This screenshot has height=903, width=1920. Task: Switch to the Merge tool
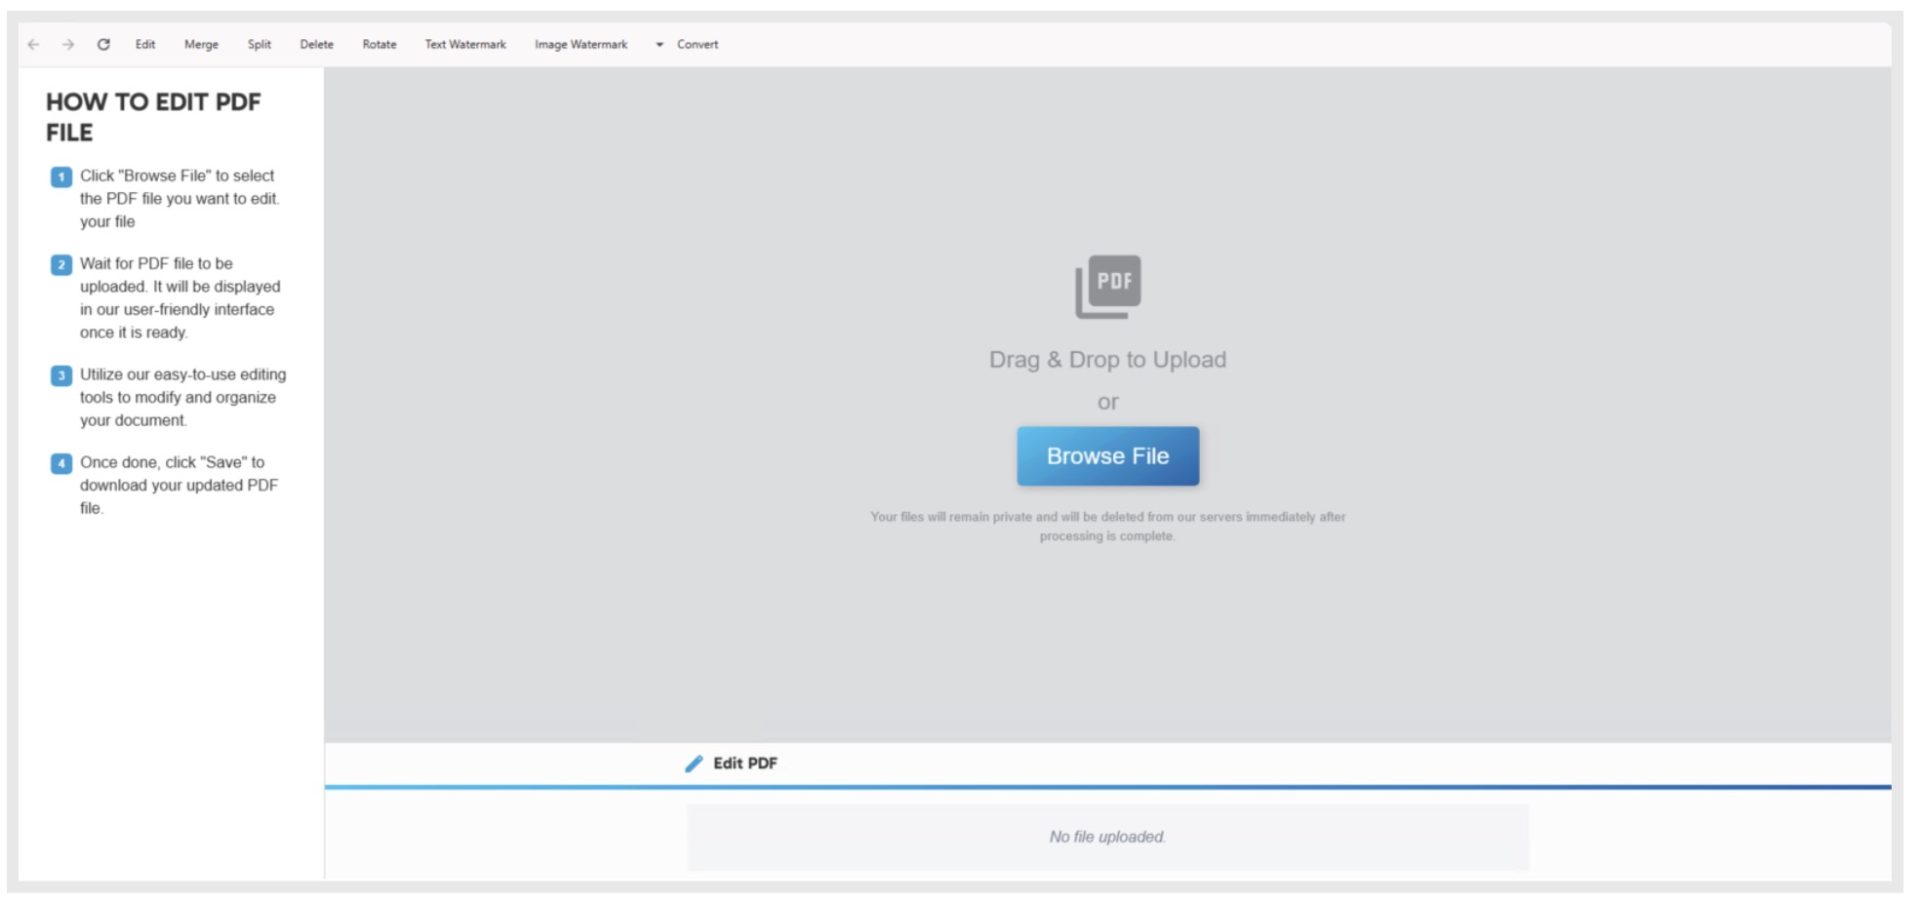(201, 45)
